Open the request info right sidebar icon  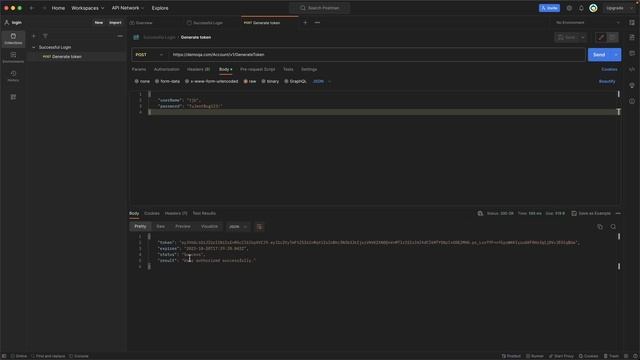pyautogui.click(x=632, y=101)
